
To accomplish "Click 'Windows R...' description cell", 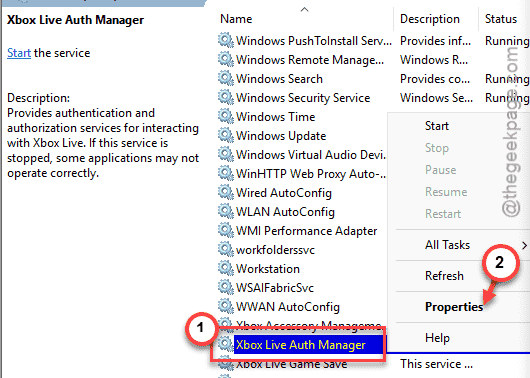I will point(434,60).
